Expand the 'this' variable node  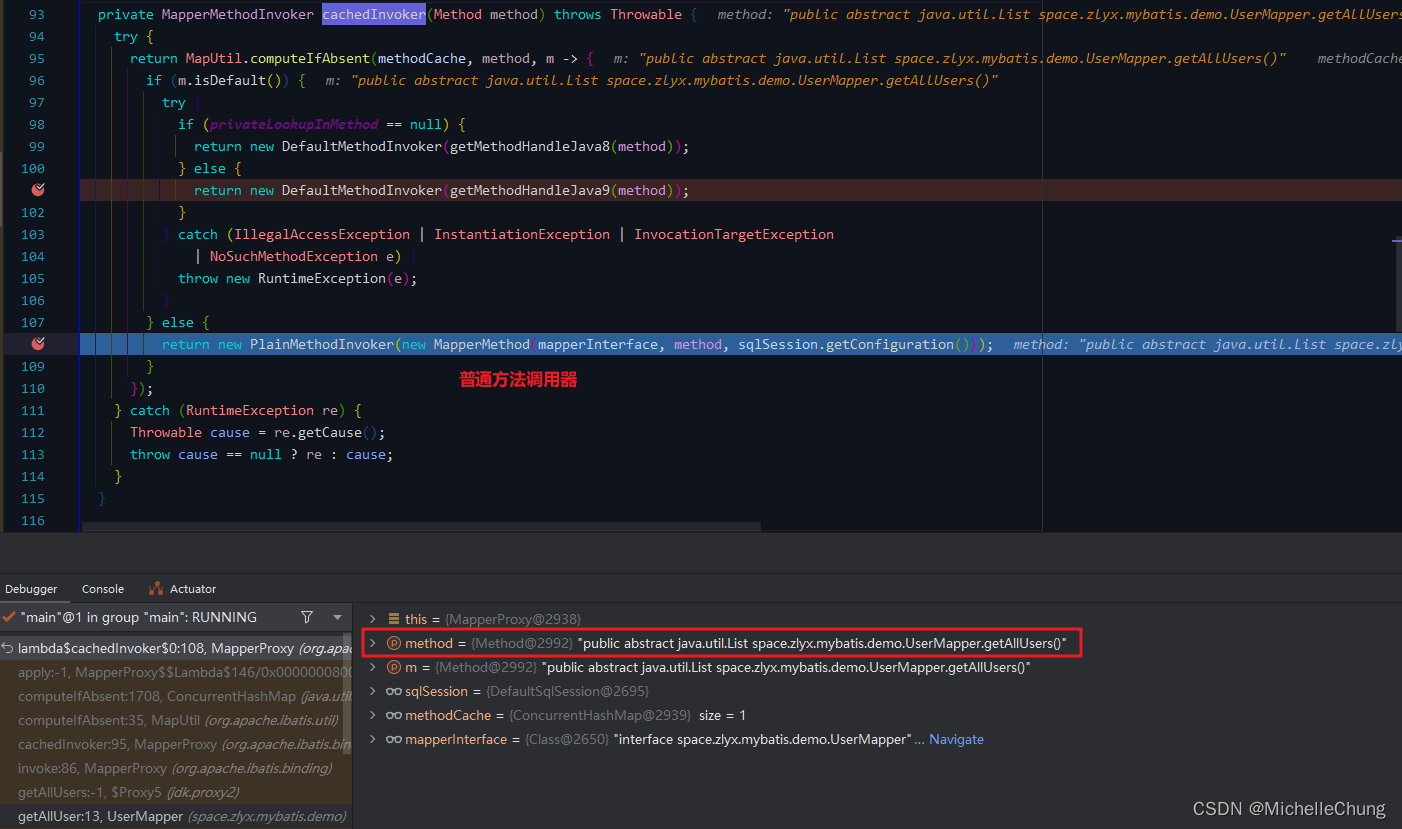point(373,619)
